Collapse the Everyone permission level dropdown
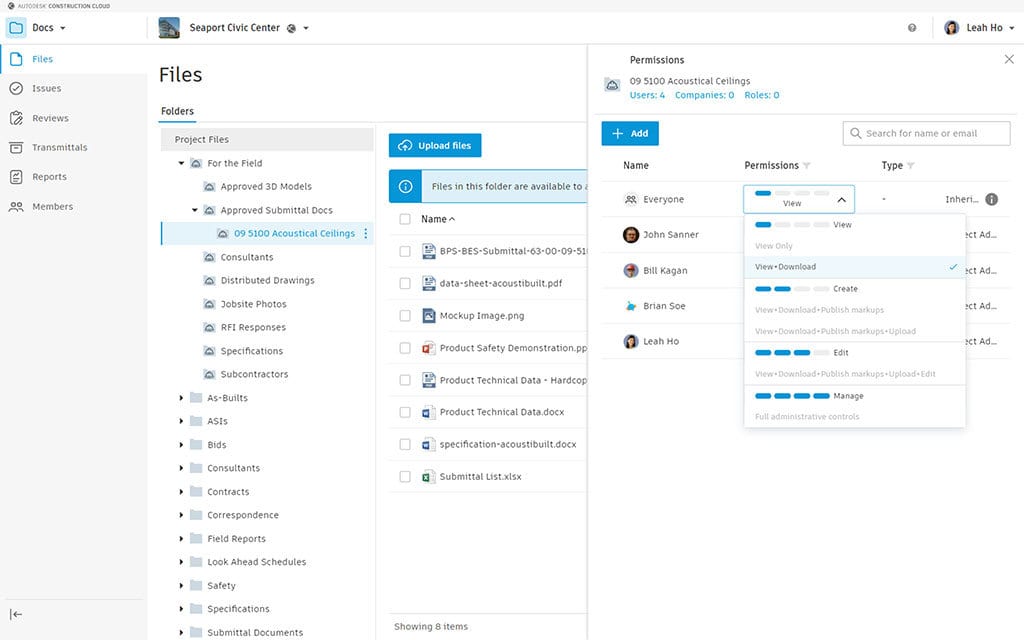The width and height of the screenshot is (1024, 640). 842,200
